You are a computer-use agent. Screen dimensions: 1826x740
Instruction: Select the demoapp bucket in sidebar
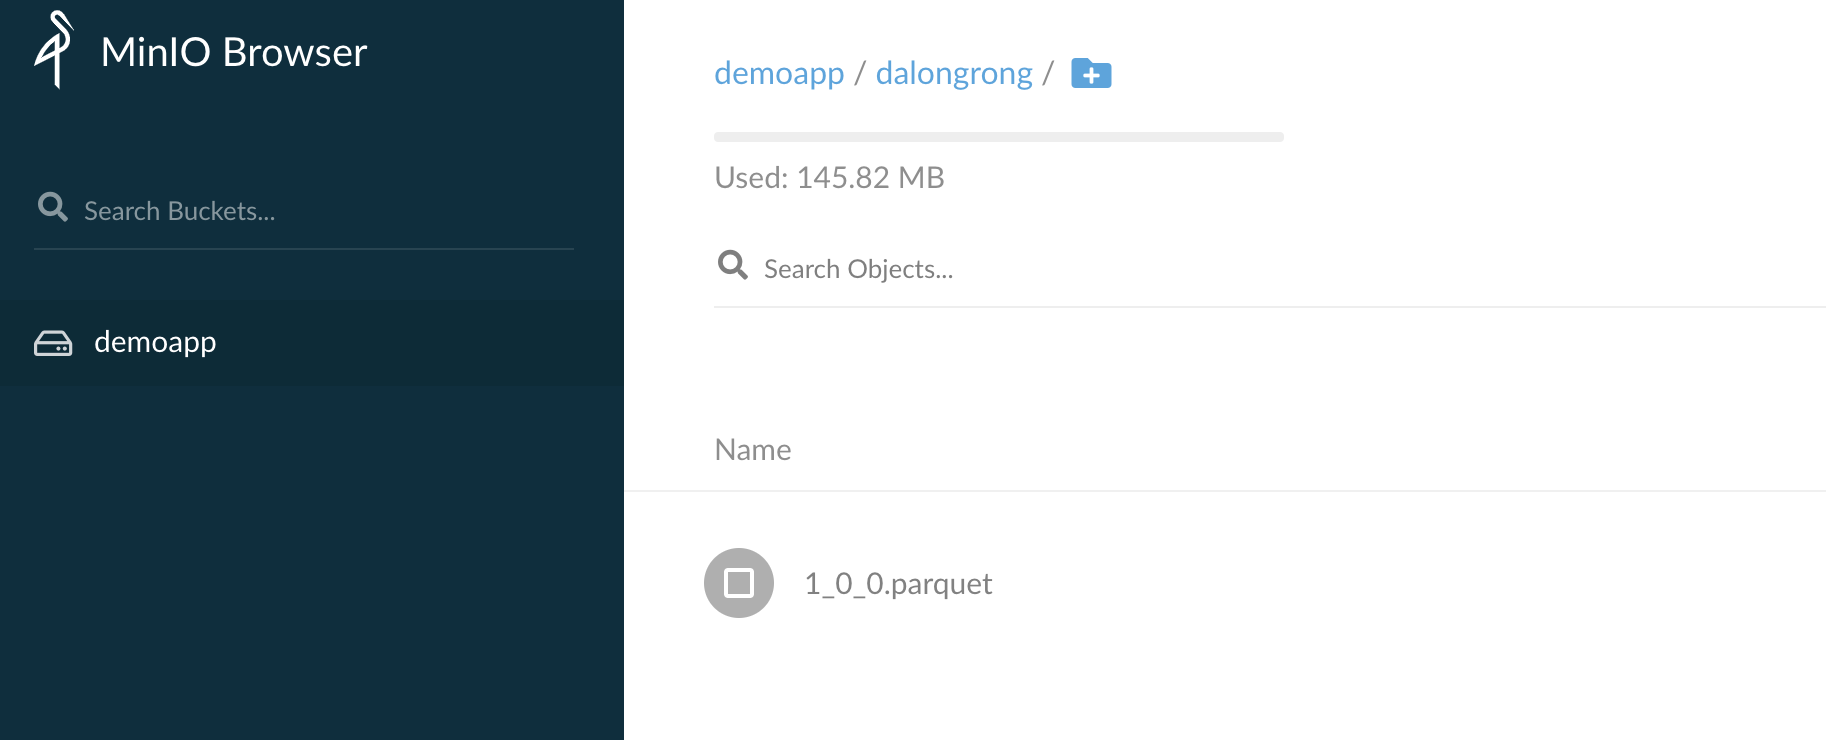312,343
